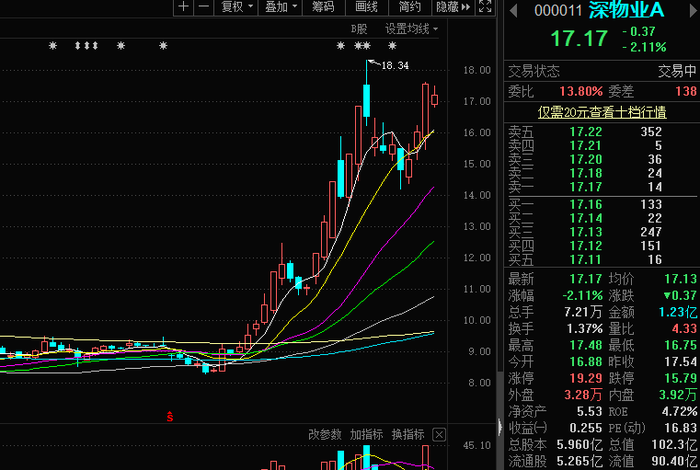The width and height of the screenshot is (700, 470).
Task: Click 今开 value 16.88
Action: 586,362
